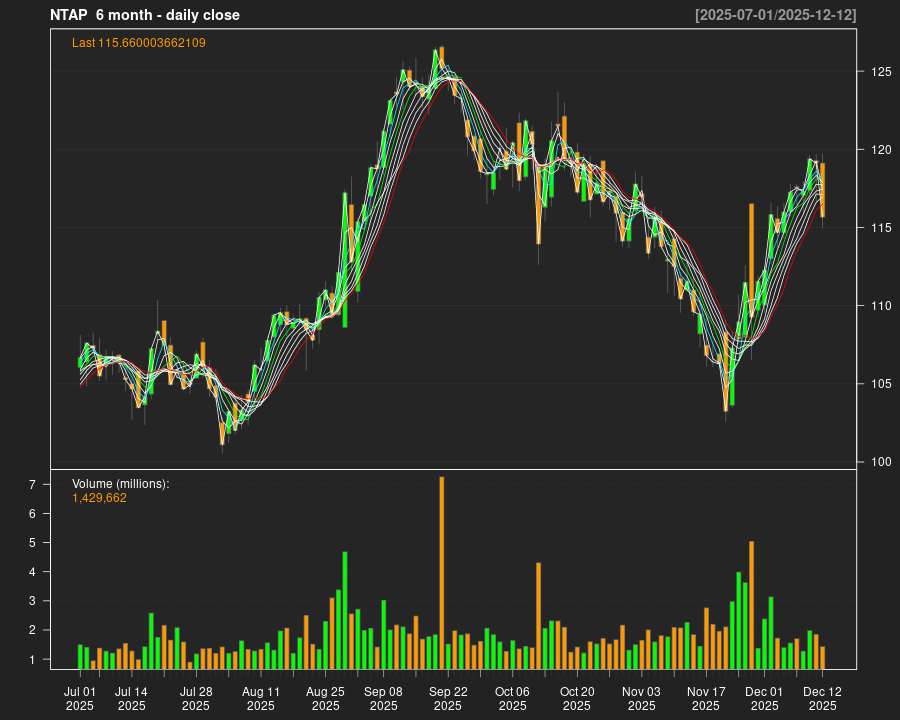Click the 100 price axis label
The image size is (900, 720).
click(x=881, y=462)
